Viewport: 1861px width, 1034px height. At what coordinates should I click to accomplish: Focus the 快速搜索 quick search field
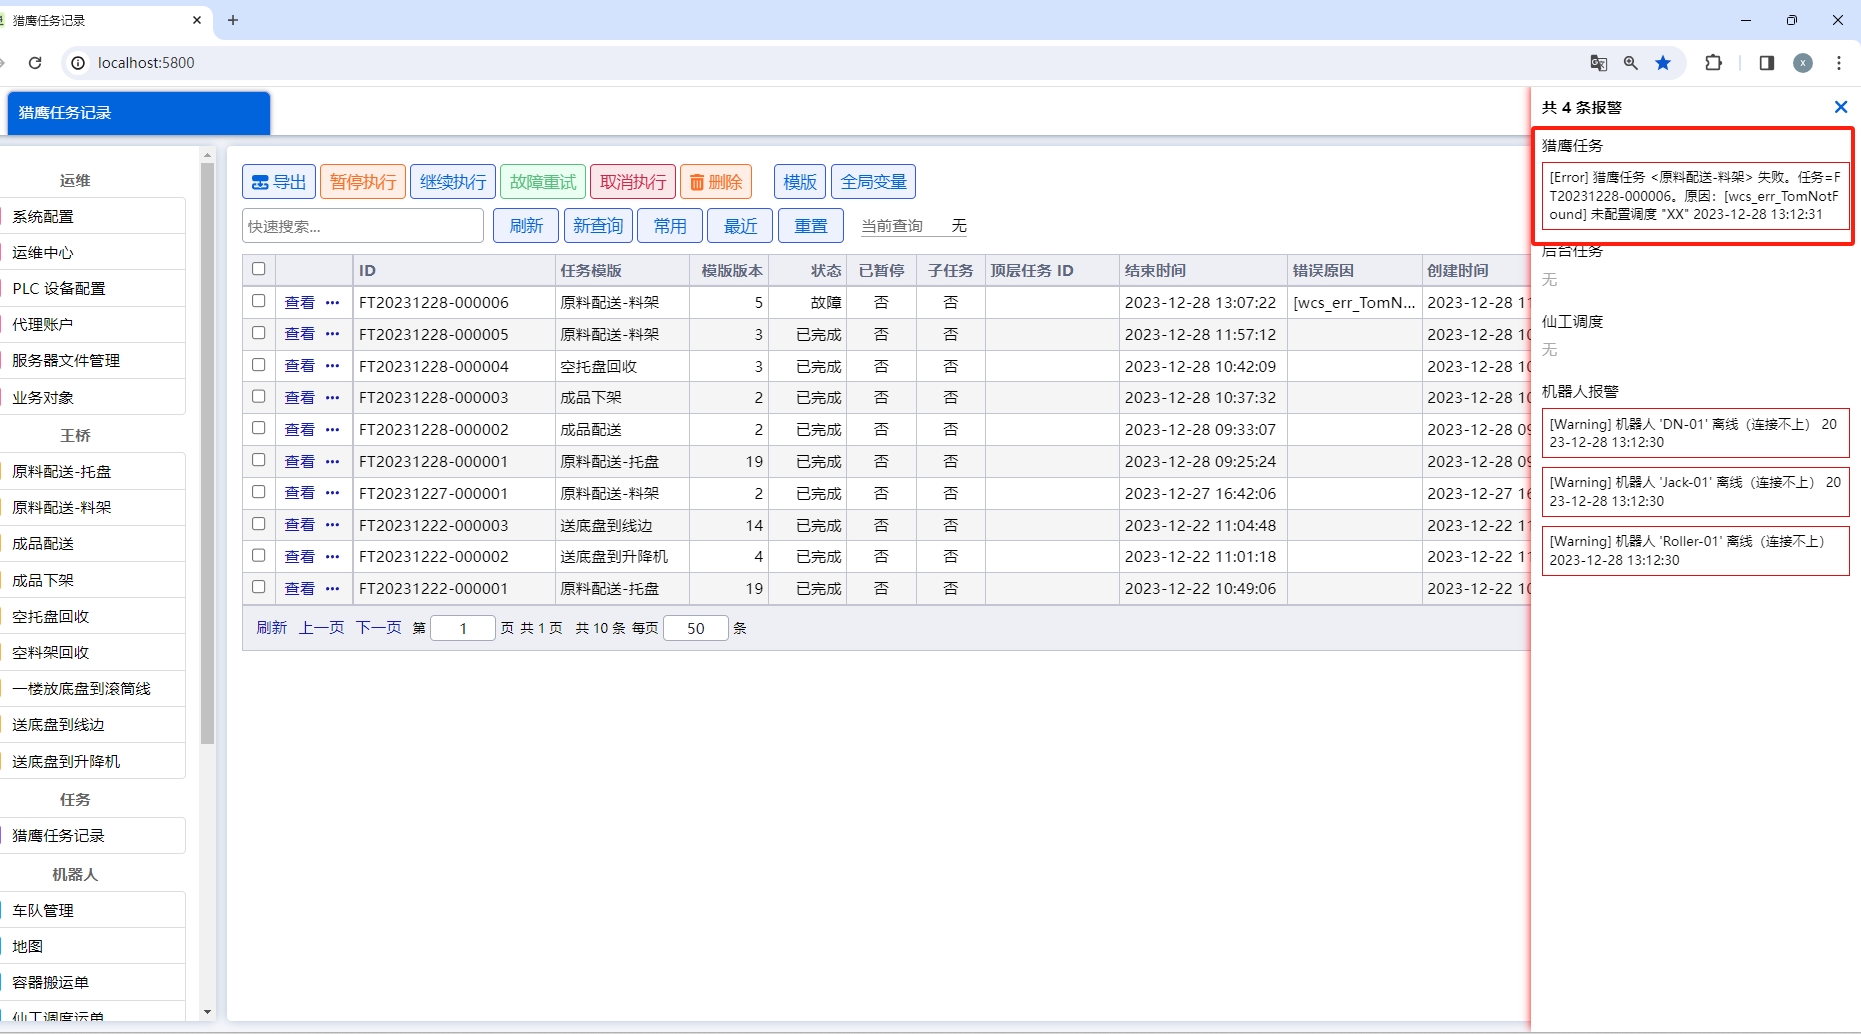(x=363, y=226)
